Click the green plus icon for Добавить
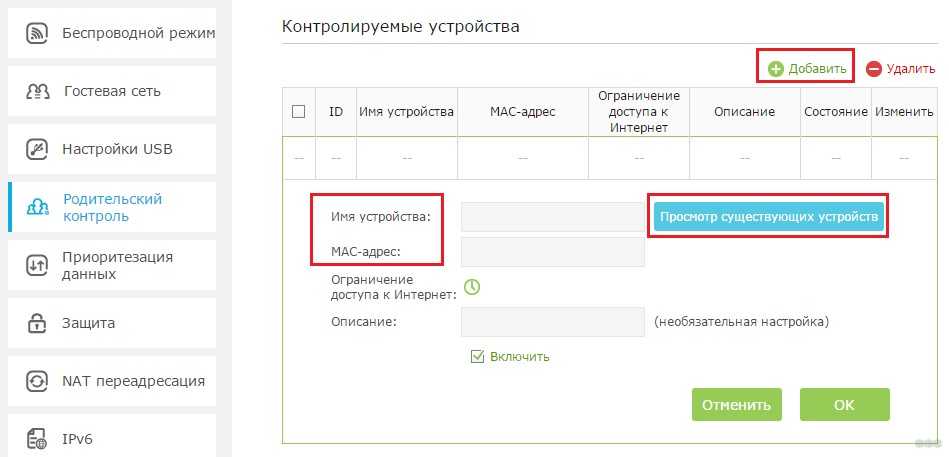Viewport: 949px width, 457px height. 775,69
